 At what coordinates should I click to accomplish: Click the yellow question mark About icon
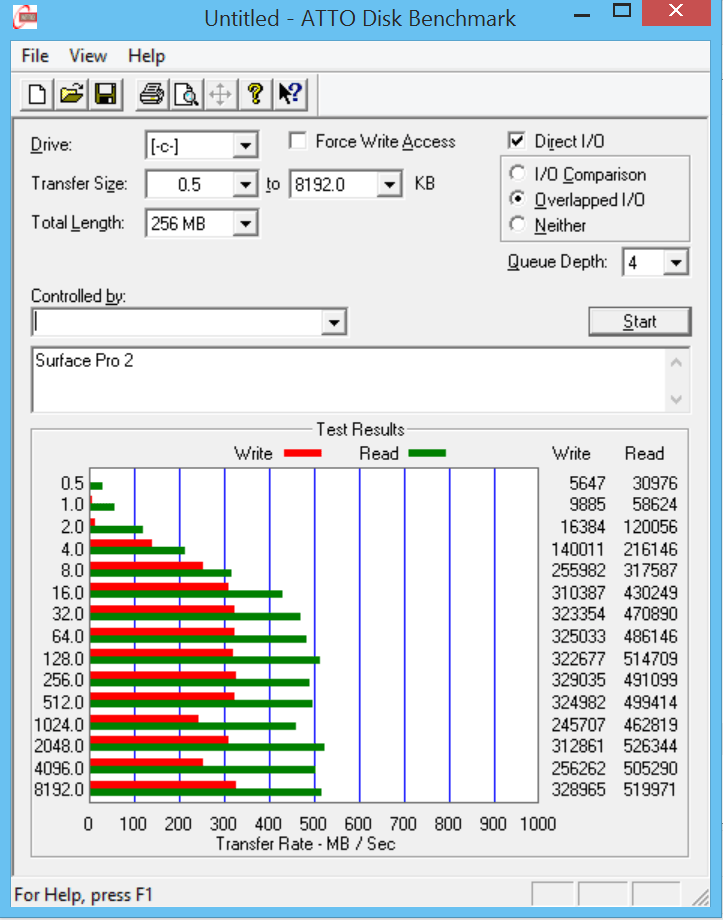(x=255, y=95)
